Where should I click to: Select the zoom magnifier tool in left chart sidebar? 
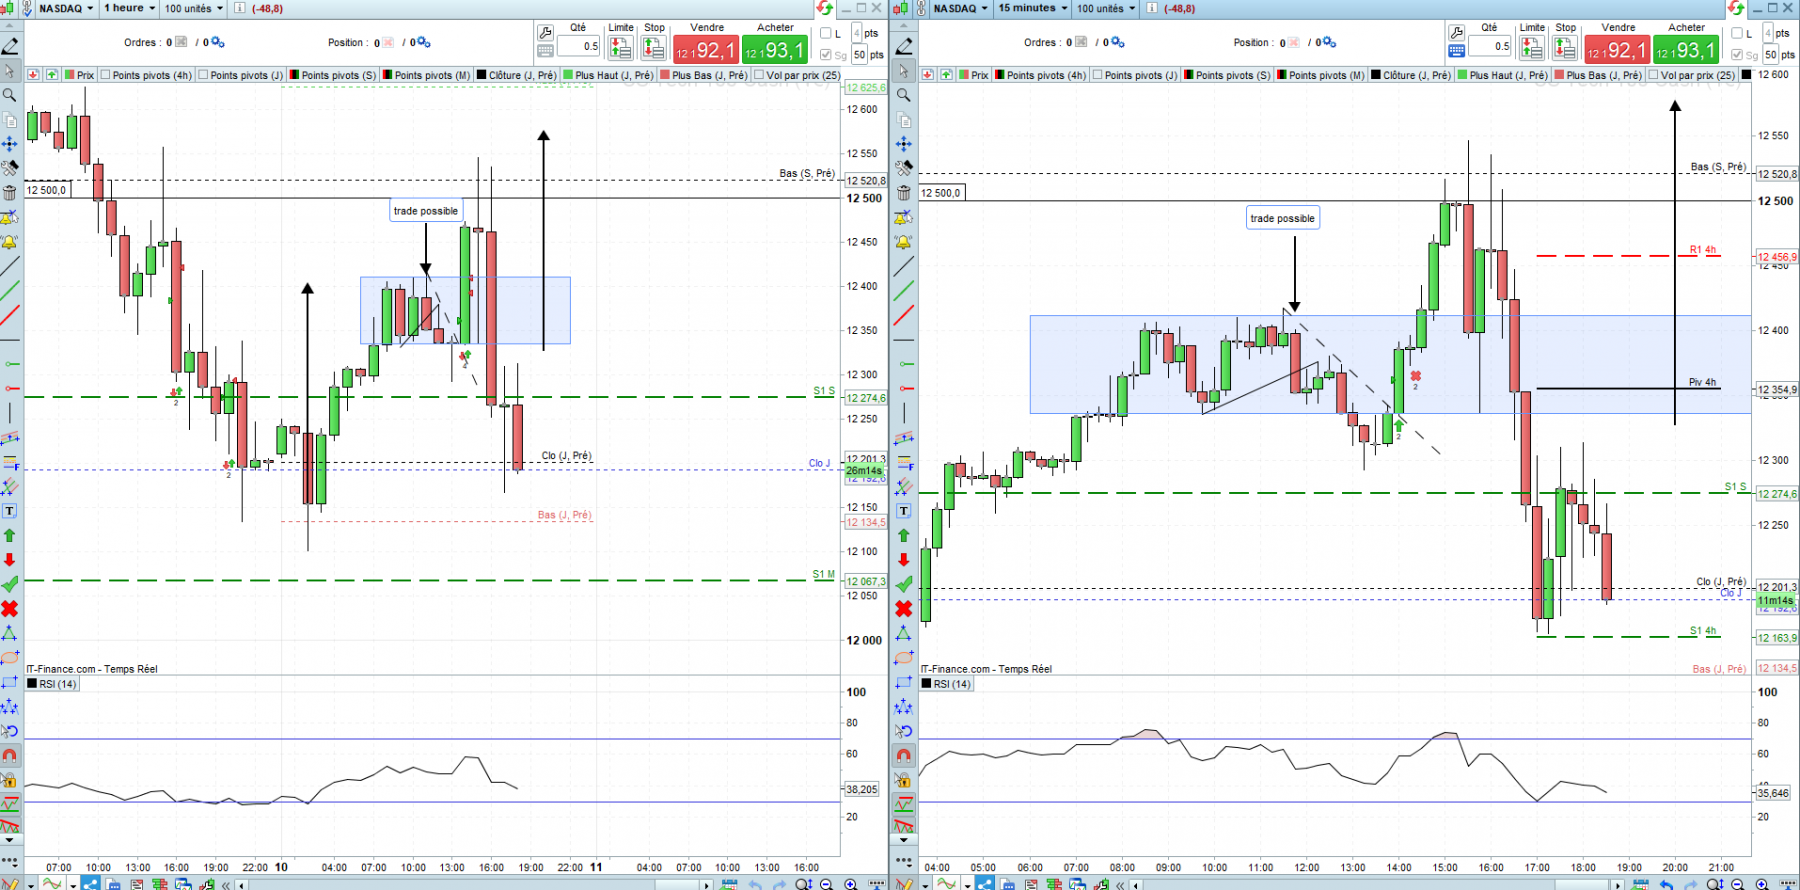[10, 95]
